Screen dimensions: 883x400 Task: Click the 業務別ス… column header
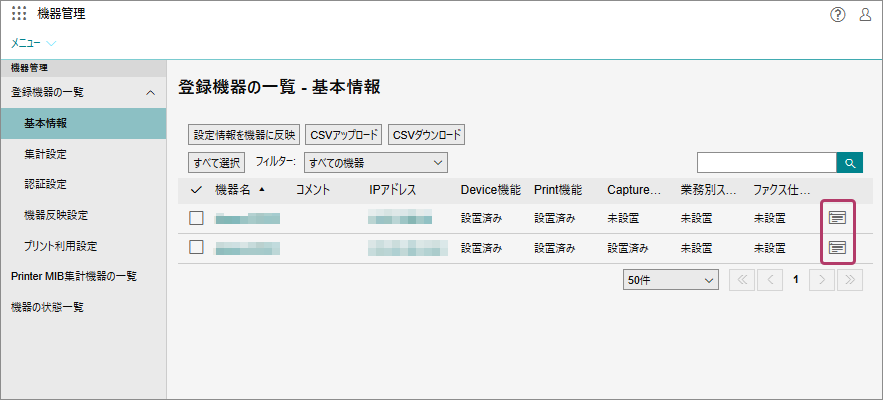tap(708, 190)
